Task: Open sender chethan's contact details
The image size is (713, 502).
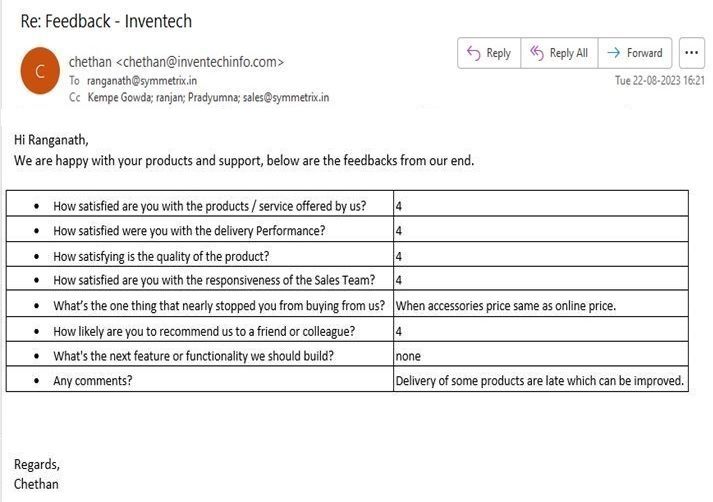Action: [176, 62]
